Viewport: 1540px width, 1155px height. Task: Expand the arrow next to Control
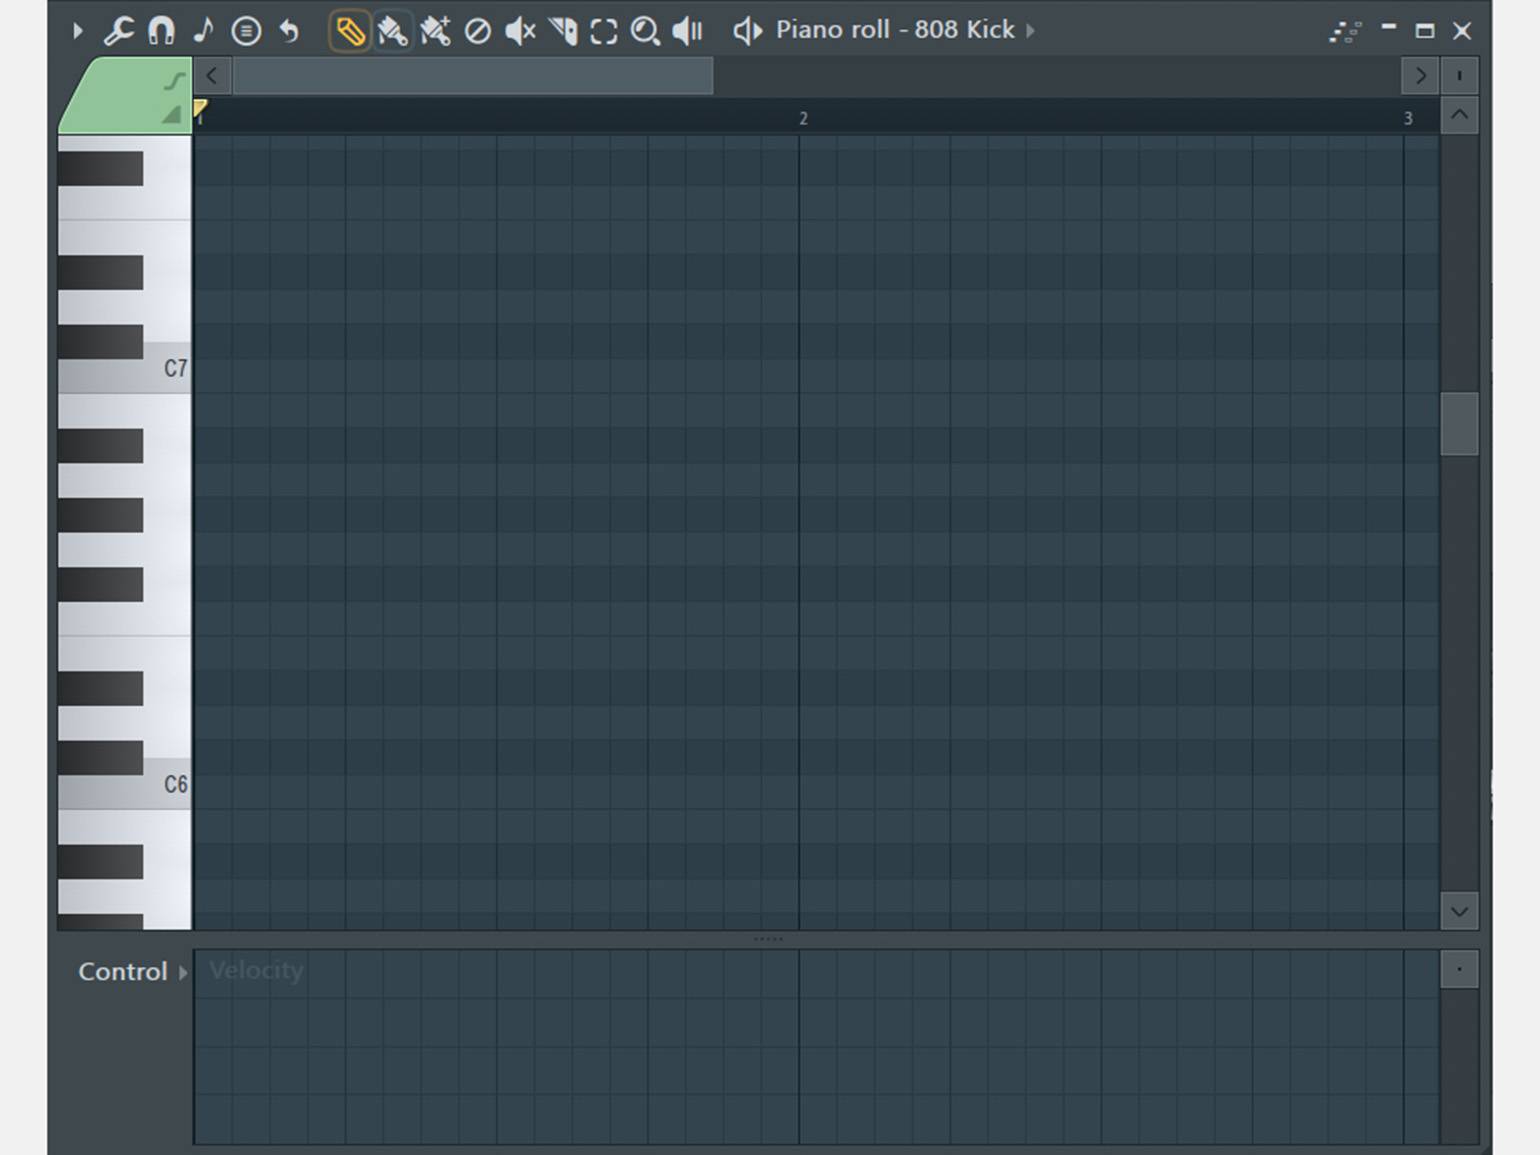pos(183,972)
